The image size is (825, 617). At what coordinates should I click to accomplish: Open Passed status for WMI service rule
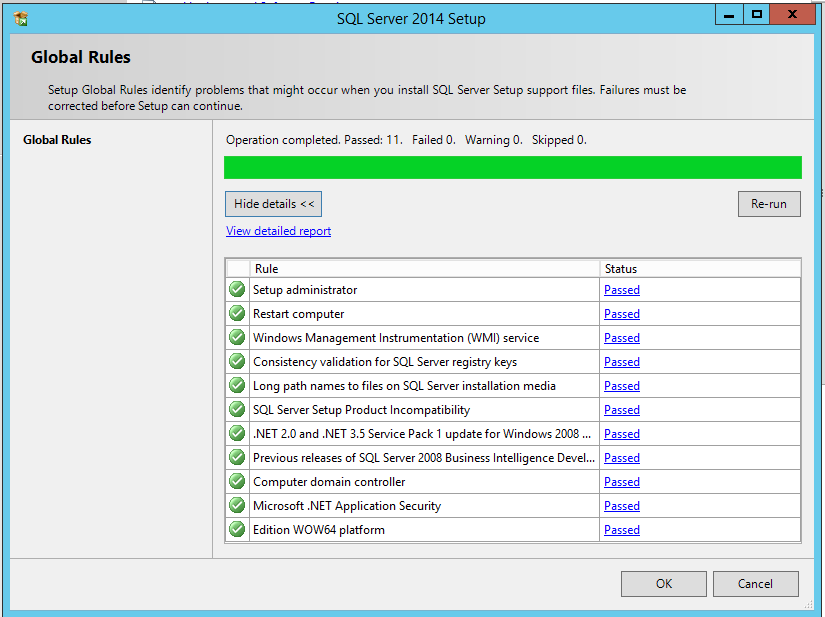622,338
